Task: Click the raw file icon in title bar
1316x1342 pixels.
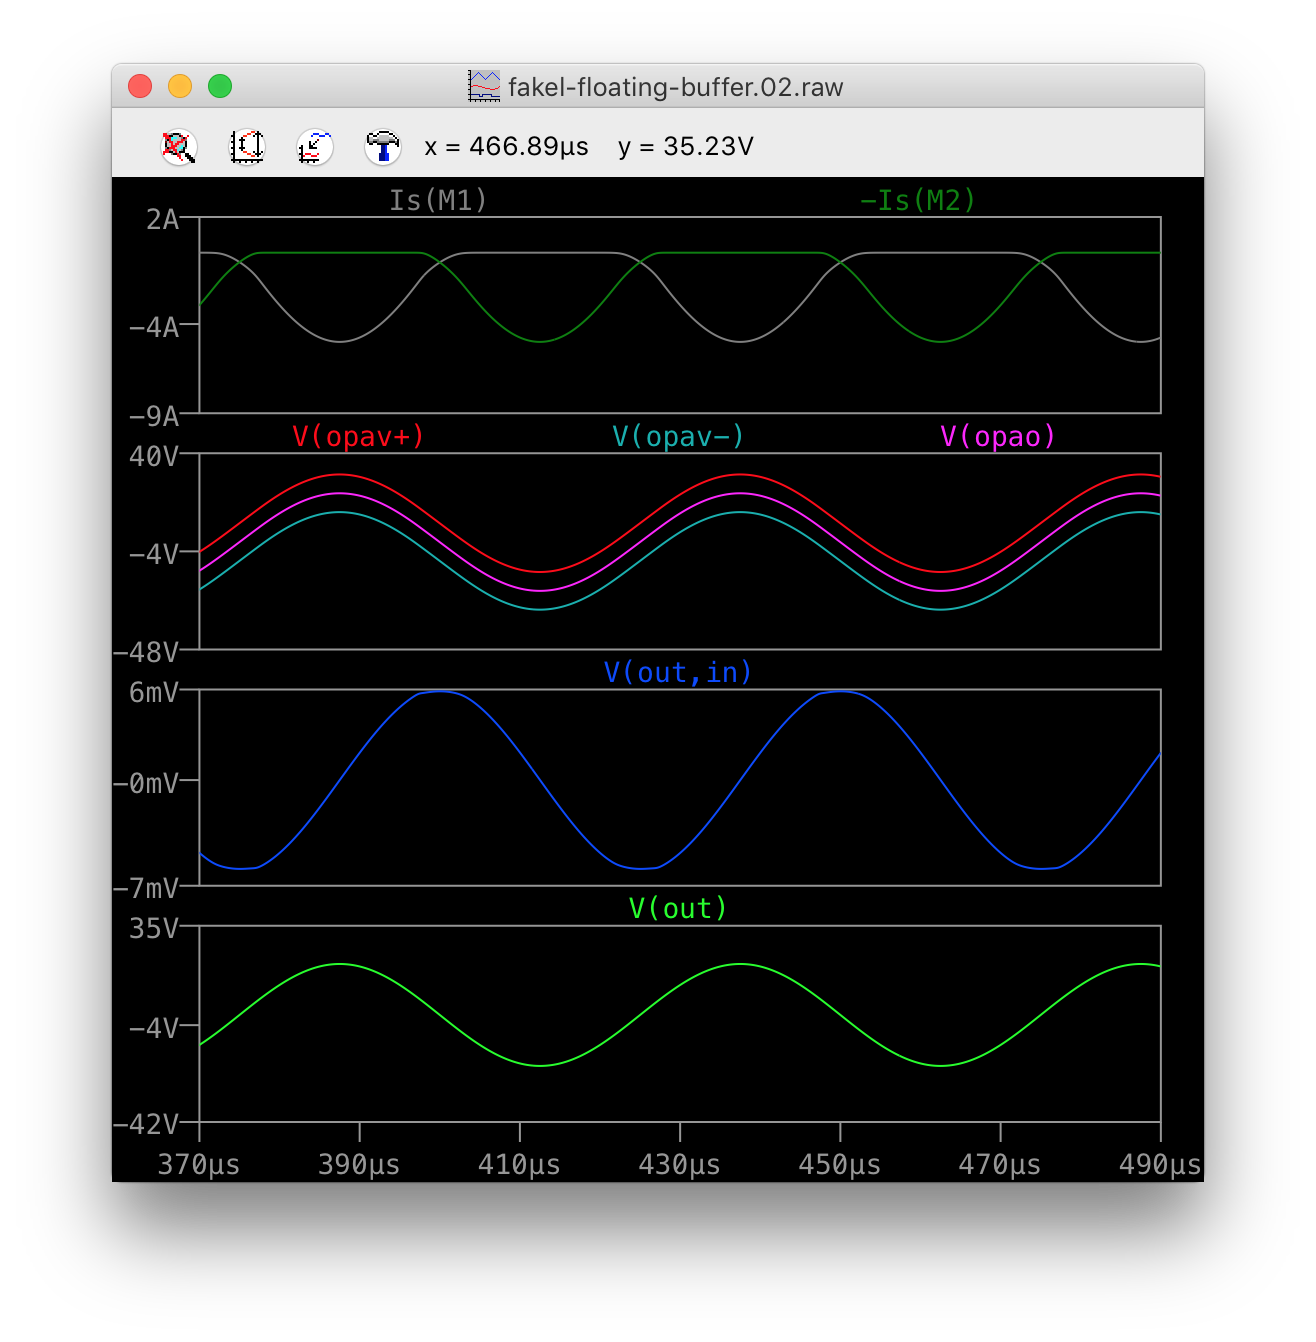Action: tap(484, 86)
